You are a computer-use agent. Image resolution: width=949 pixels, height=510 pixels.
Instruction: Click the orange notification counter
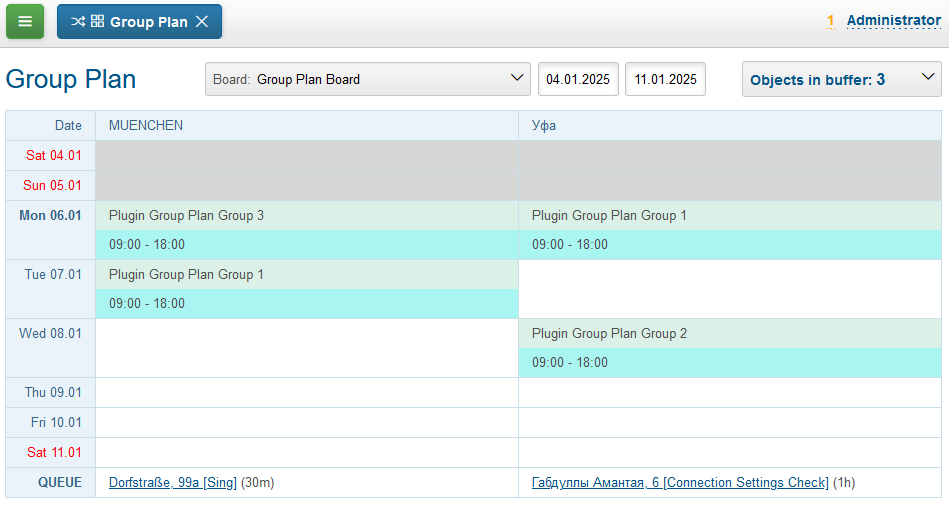click(x=830, y=21)
